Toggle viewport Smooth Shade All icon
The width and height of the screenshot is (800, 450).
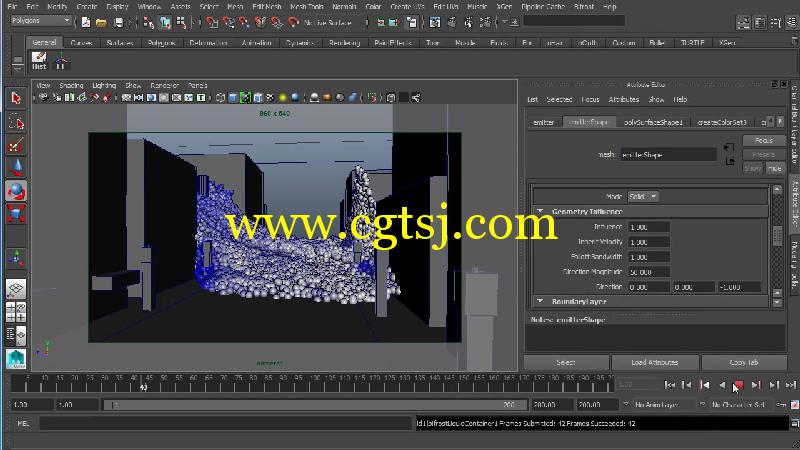[x=233, y=97]
